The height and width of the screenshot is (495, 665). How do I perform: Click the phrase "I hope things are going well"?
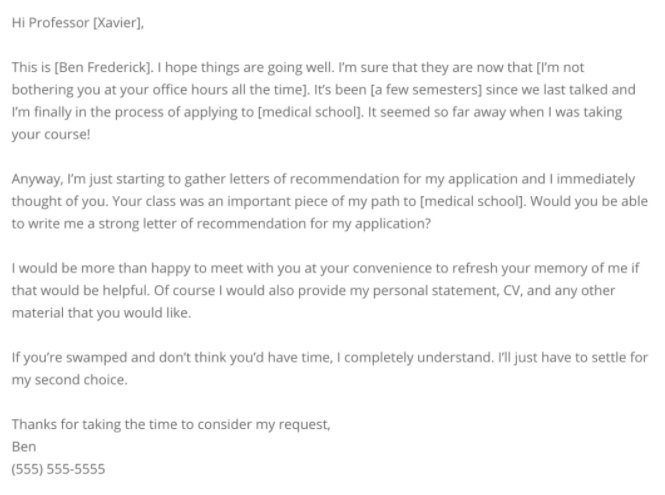coord(246,67)
